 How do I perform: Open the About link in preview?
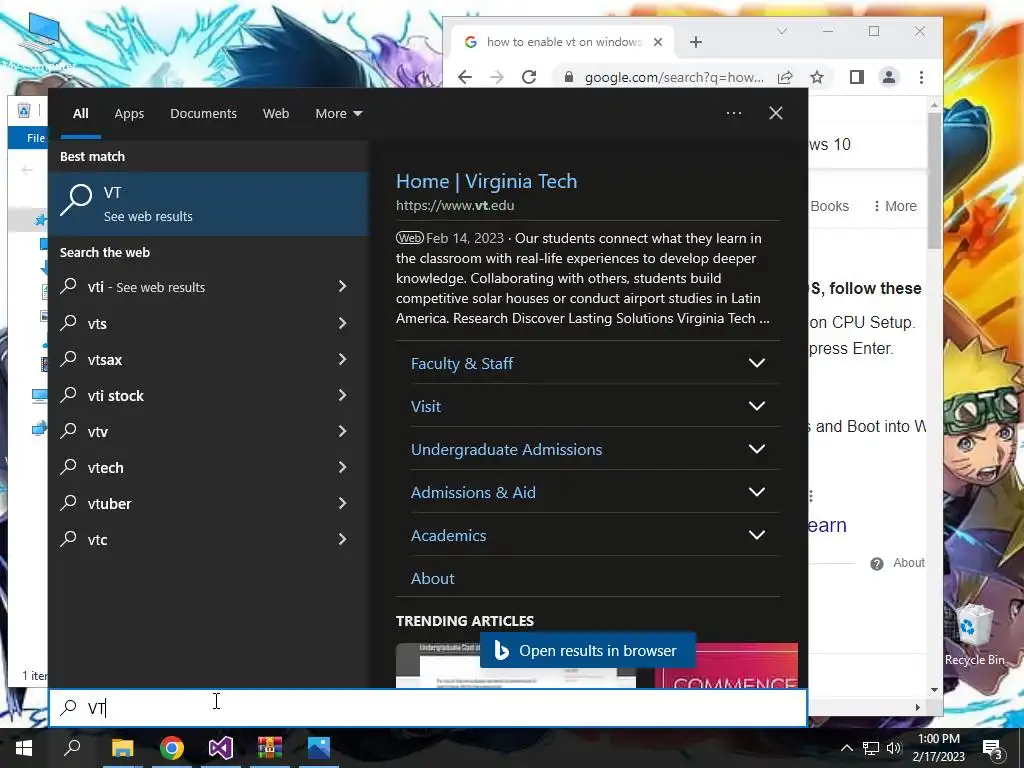click(432, 579)
